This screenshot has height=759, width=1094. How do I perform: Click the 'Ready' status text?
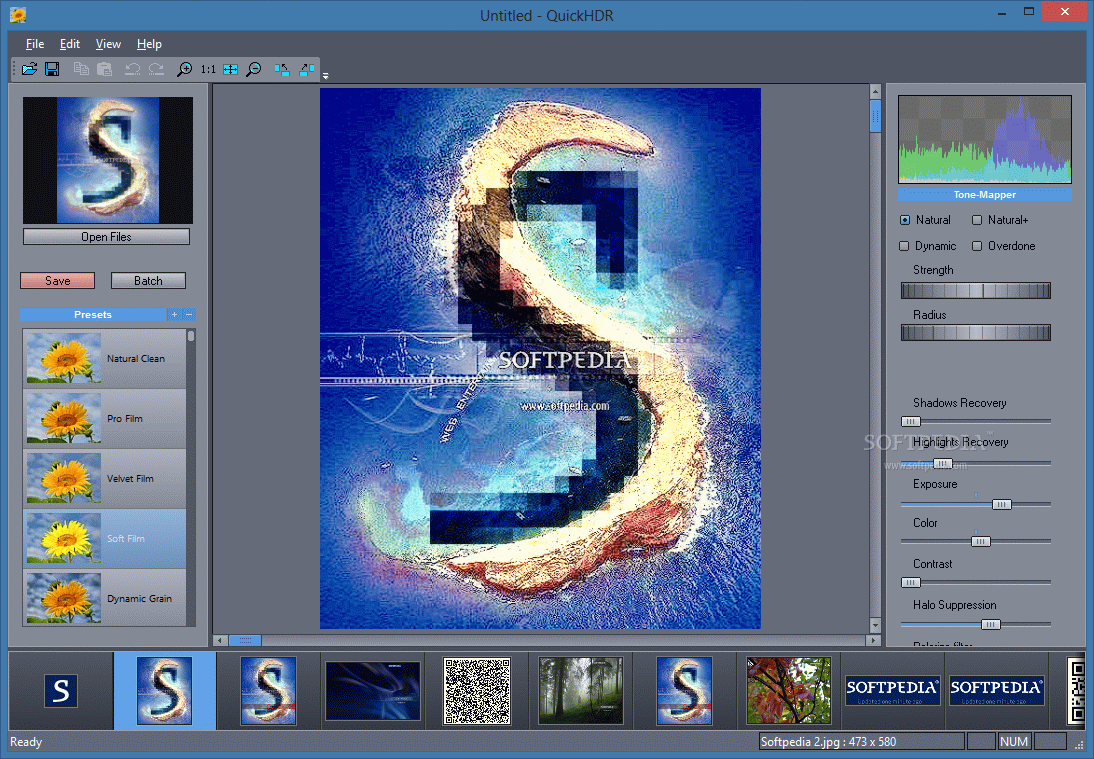pos(26,742)
